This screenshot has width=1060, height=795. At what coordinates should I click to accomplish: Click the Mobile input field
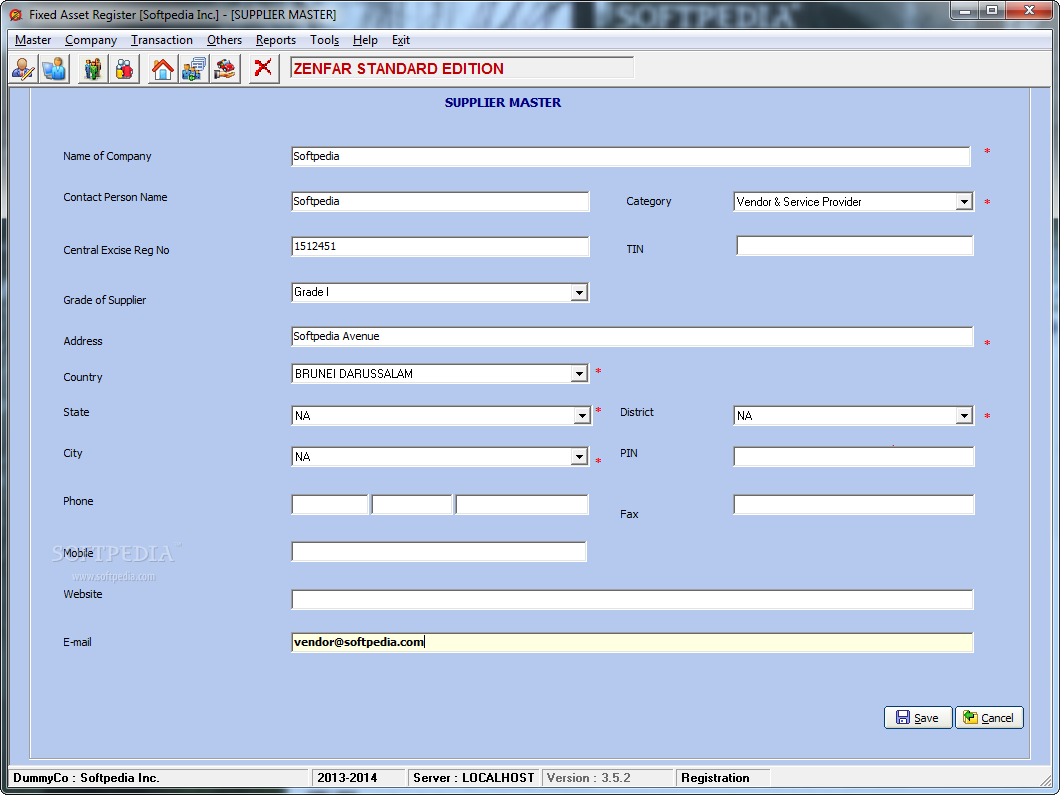pyautogui.click(x=439, y=552)
